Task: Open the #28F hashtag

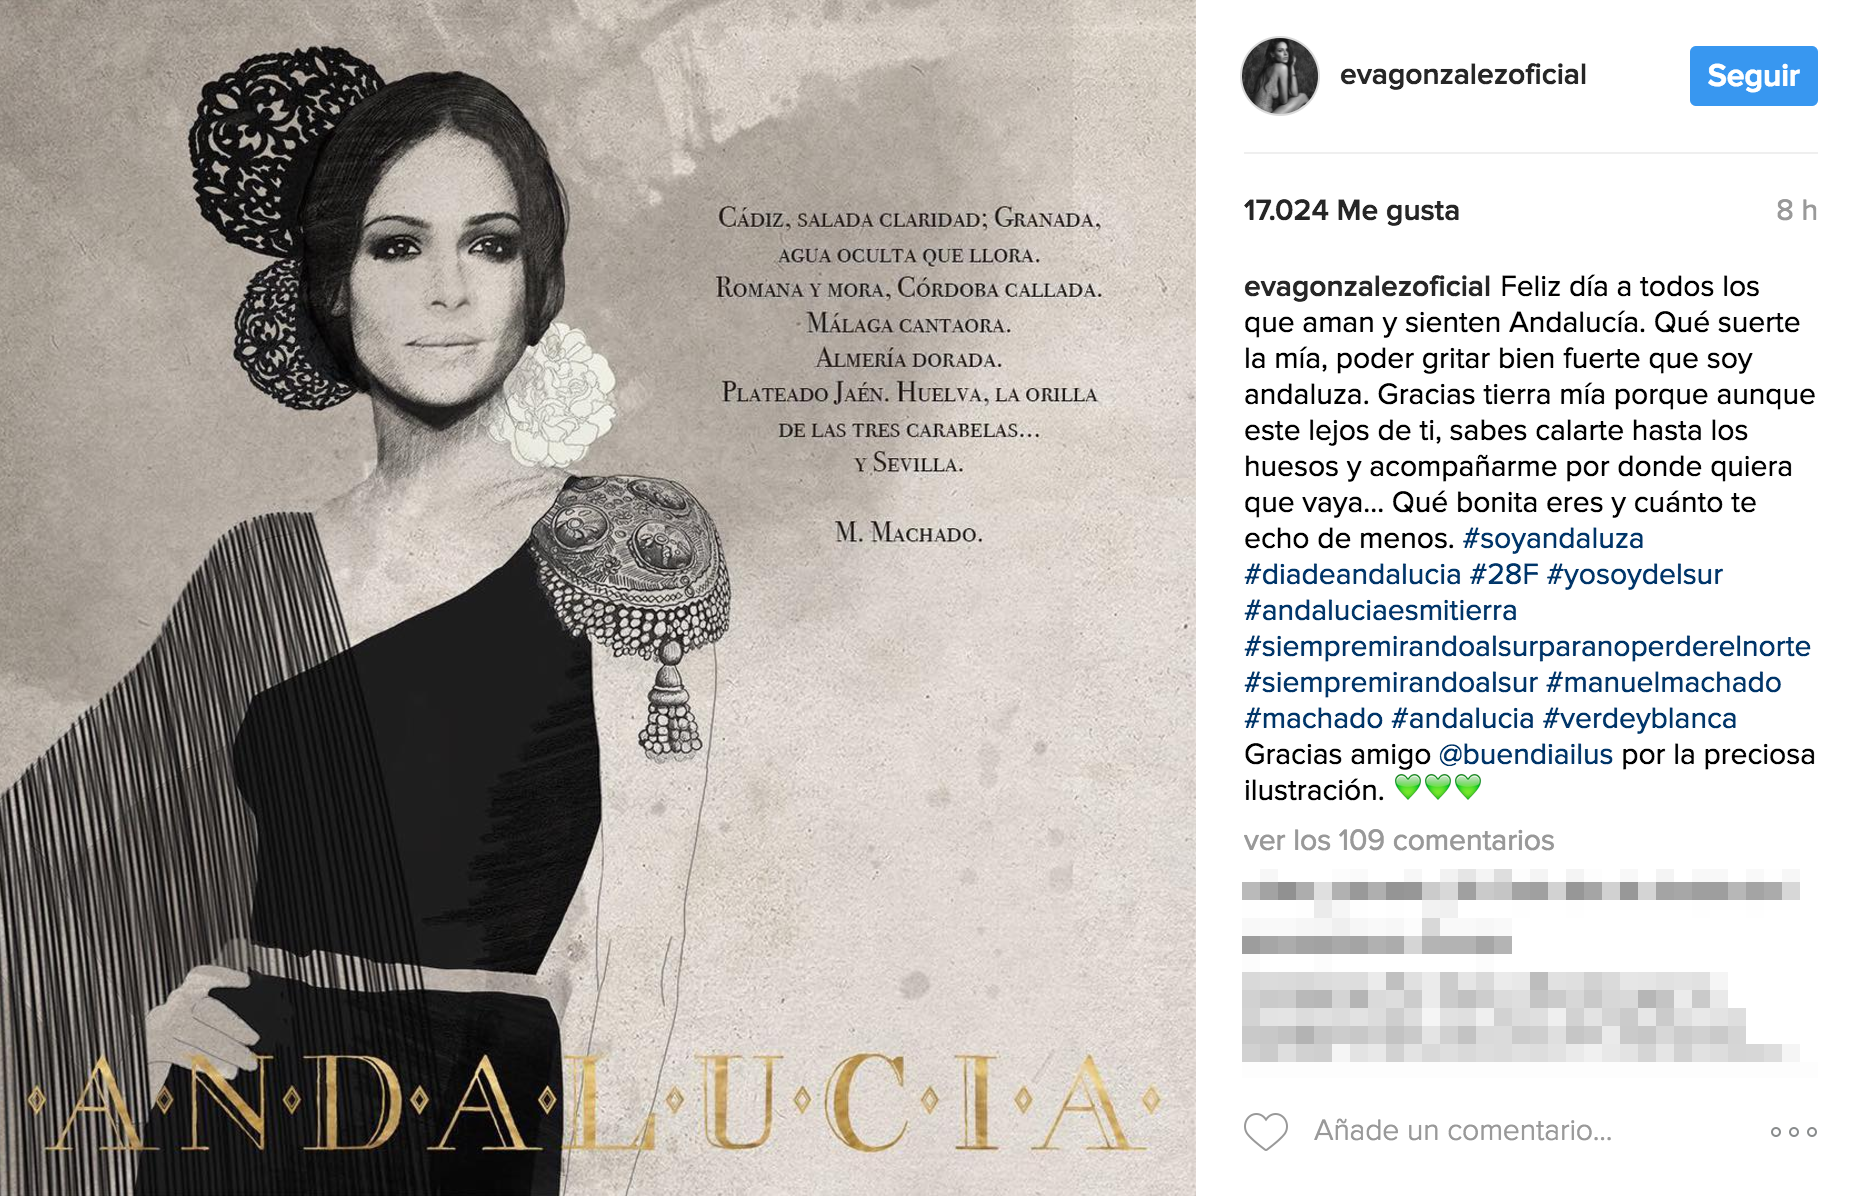Action: click(x=1503, y=575)
